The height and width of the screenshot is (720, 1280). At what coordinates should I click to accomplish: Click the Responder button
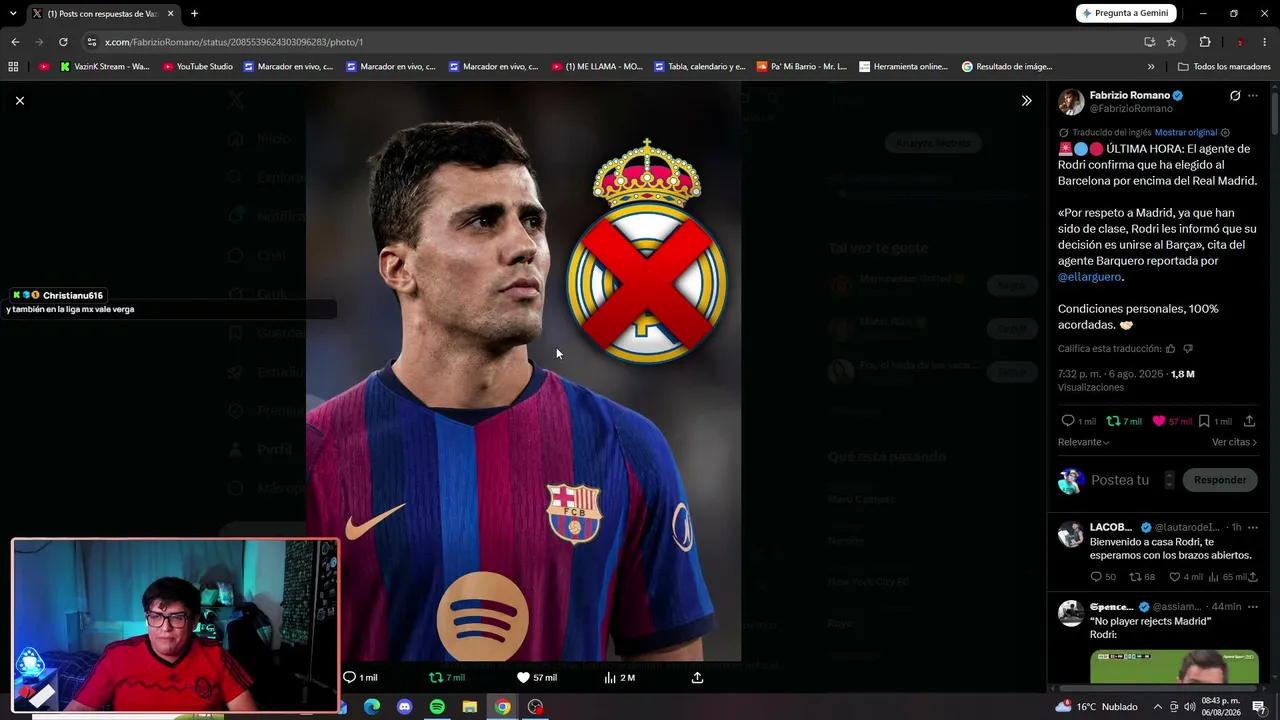(1220, 480)
